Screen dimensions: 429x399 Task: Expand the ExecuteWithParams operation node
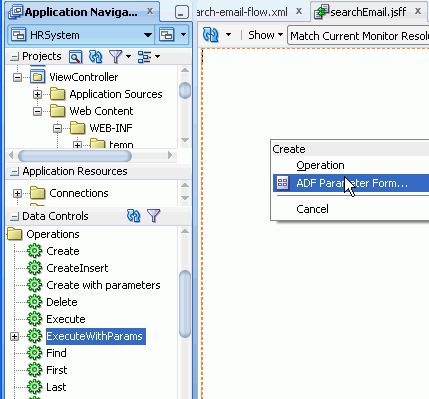[14, 337]
